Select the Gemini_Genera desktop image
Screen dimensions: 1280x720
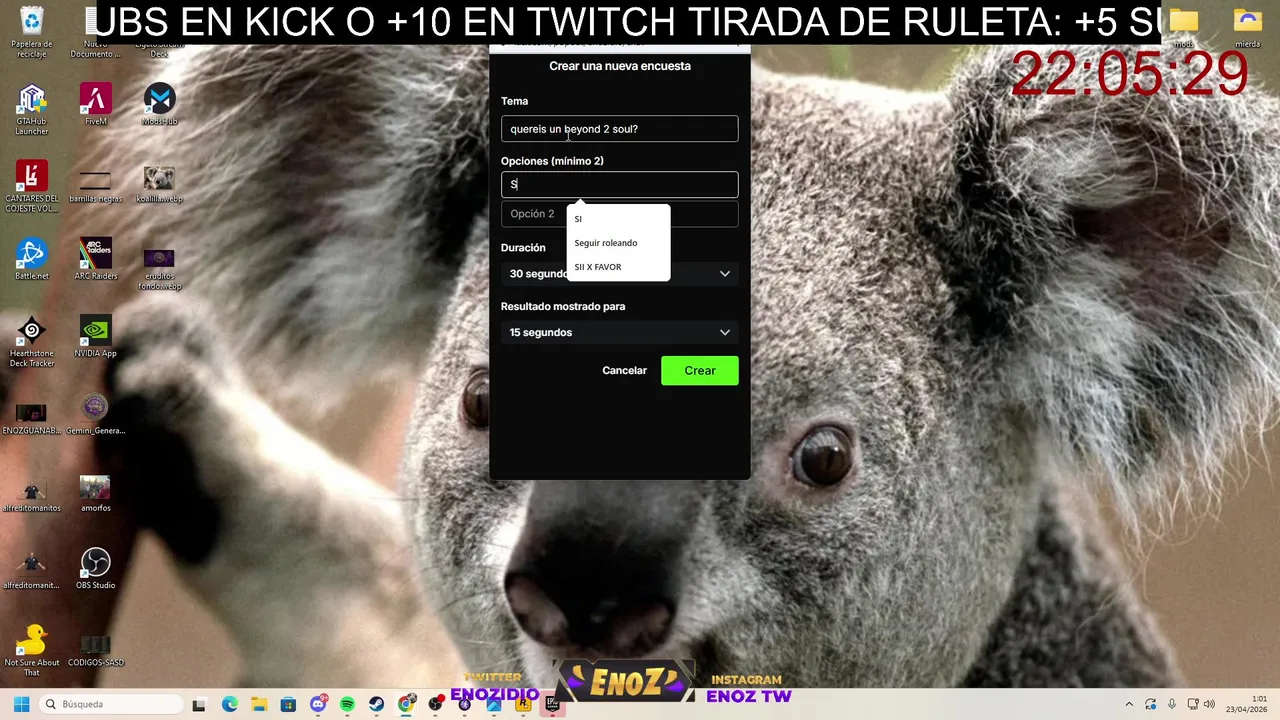pyautogui.click(x=95, y=415)
